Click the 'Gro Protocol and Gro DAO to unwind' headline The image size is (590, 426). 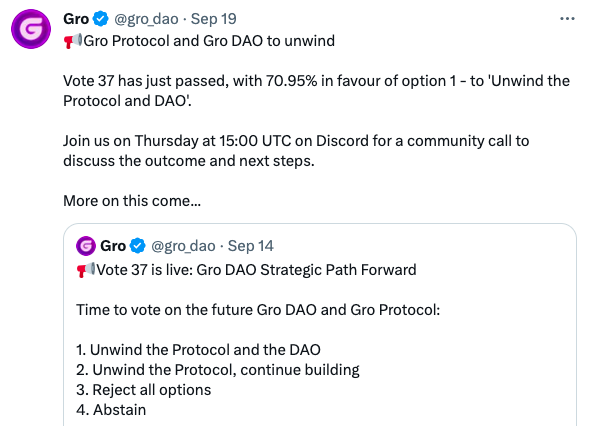(x=209, y=41)
